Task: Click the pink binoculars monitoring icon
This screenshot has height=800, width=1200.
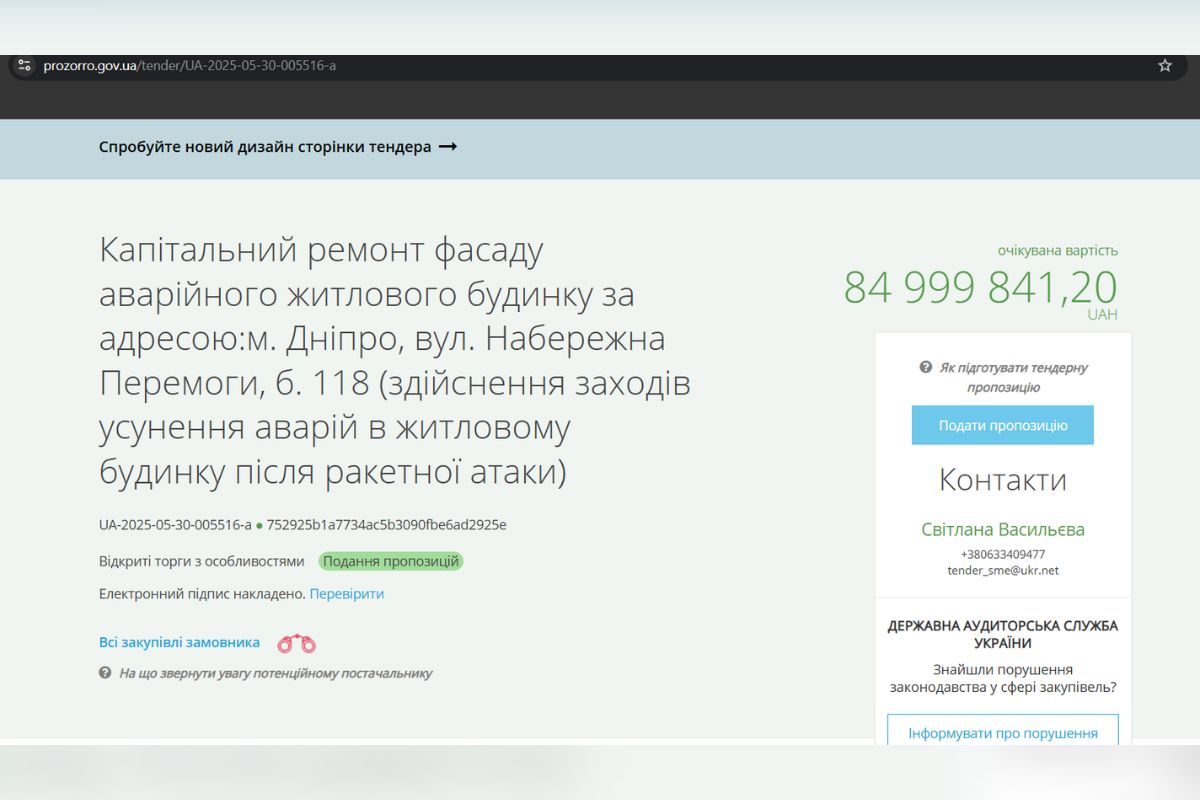Action: coord(295,641)
